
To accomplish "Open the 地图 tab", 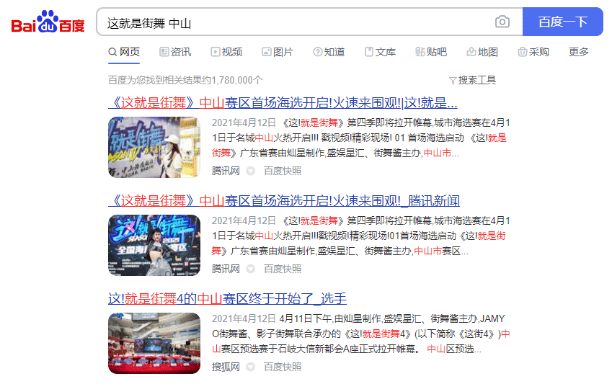I will pyautogui.click(x=482, y=52).
